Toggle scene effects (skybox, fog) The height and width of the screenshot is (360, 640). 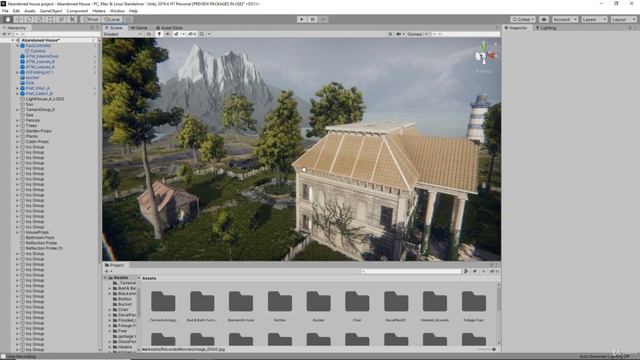pos(176,34)
